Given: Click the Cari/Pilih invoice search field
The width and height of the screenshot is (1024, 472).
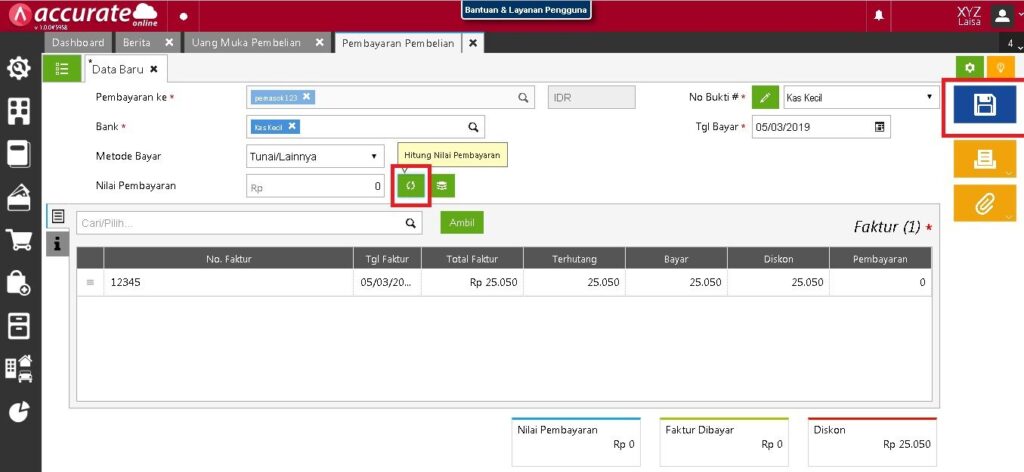Looking at the screenshot, I should [x=239, y=224].
